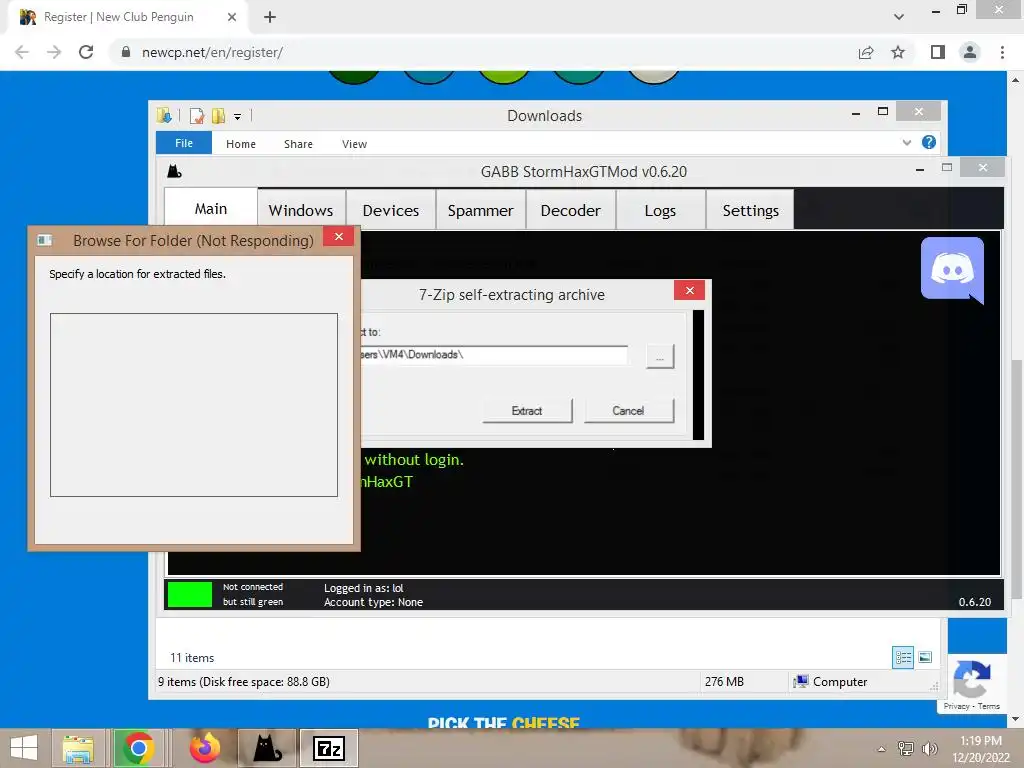This screenshot has height=768, width=1024.
Task: Click the New folder quick access icon in Downloads
Action: pos(218,116)
